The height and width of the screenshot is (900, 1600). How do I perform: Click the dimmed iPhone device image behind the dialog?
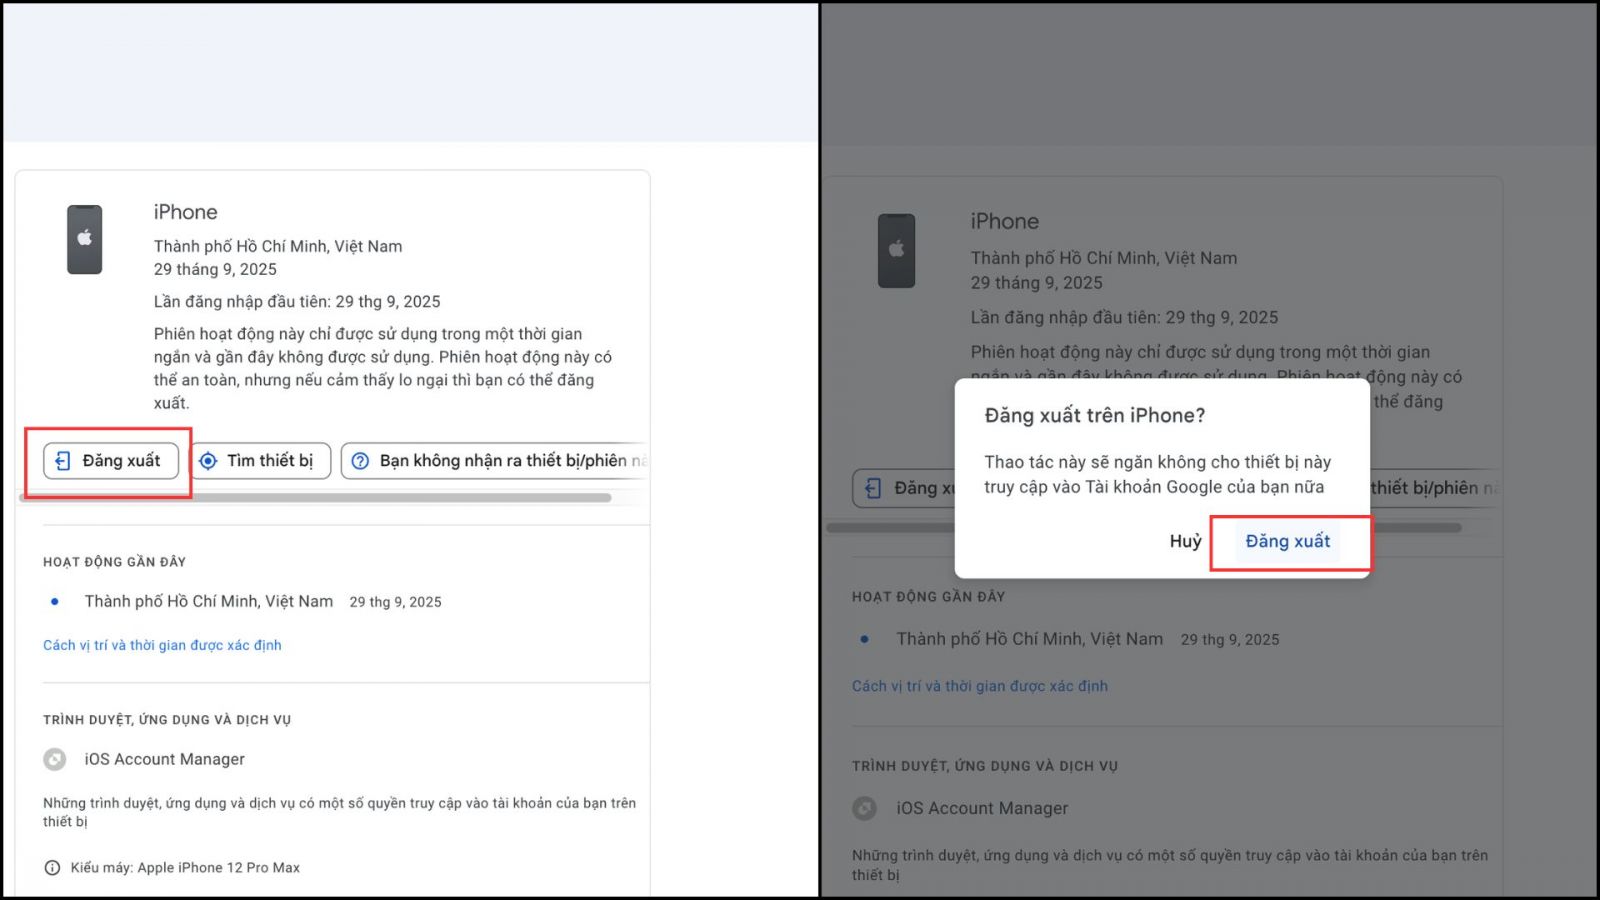pos(896,251)
